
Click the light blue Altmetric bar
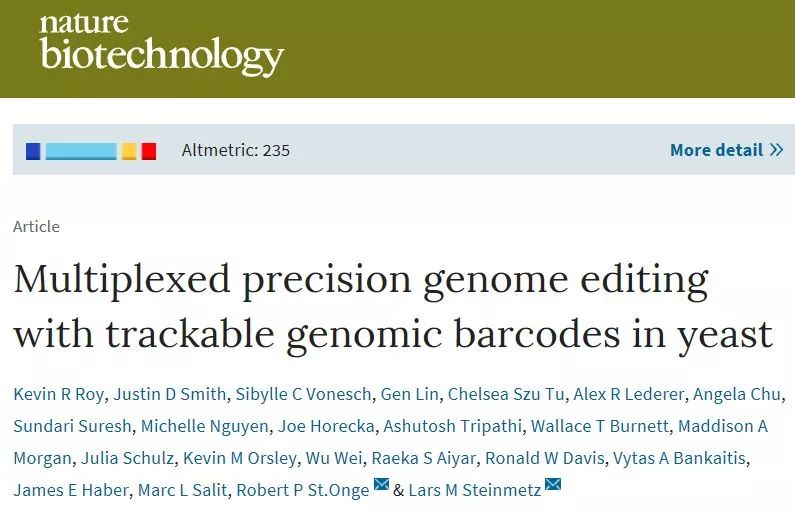[x=81, y=151]
